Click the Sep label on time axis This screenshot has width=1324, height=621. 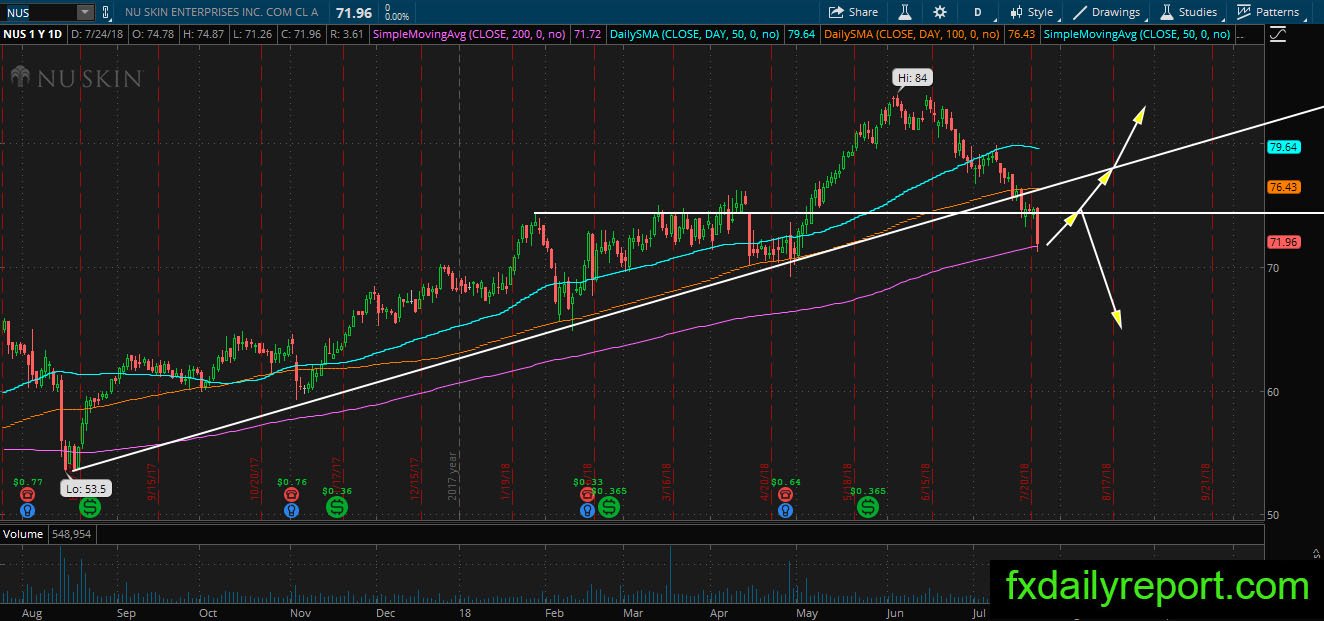tap(126, 612)
